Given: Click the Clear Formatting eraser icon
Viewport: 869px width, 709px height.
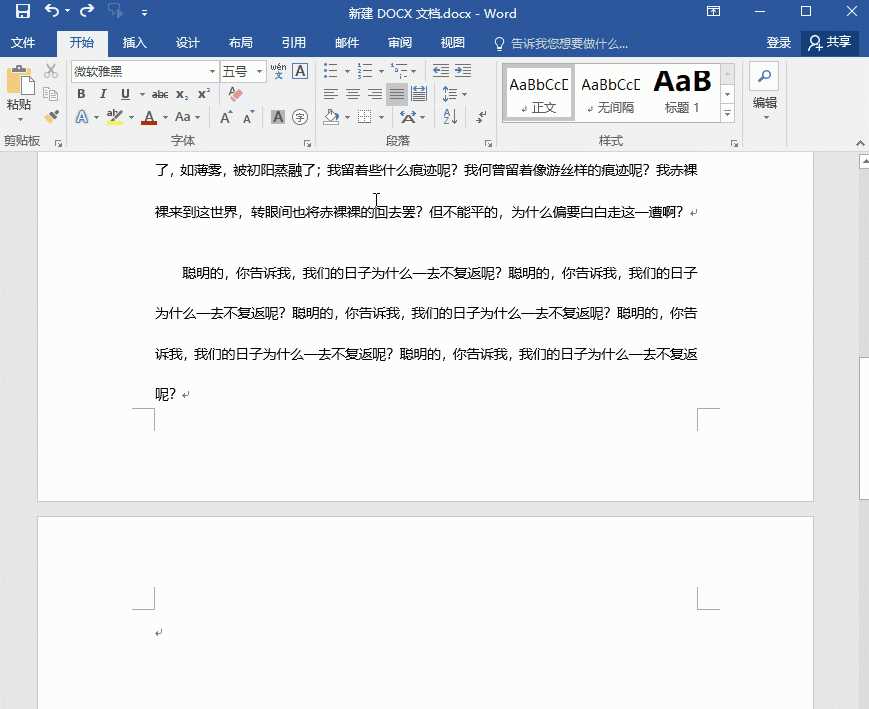Looking at the screenshot, I should click(x=236, y=94).
